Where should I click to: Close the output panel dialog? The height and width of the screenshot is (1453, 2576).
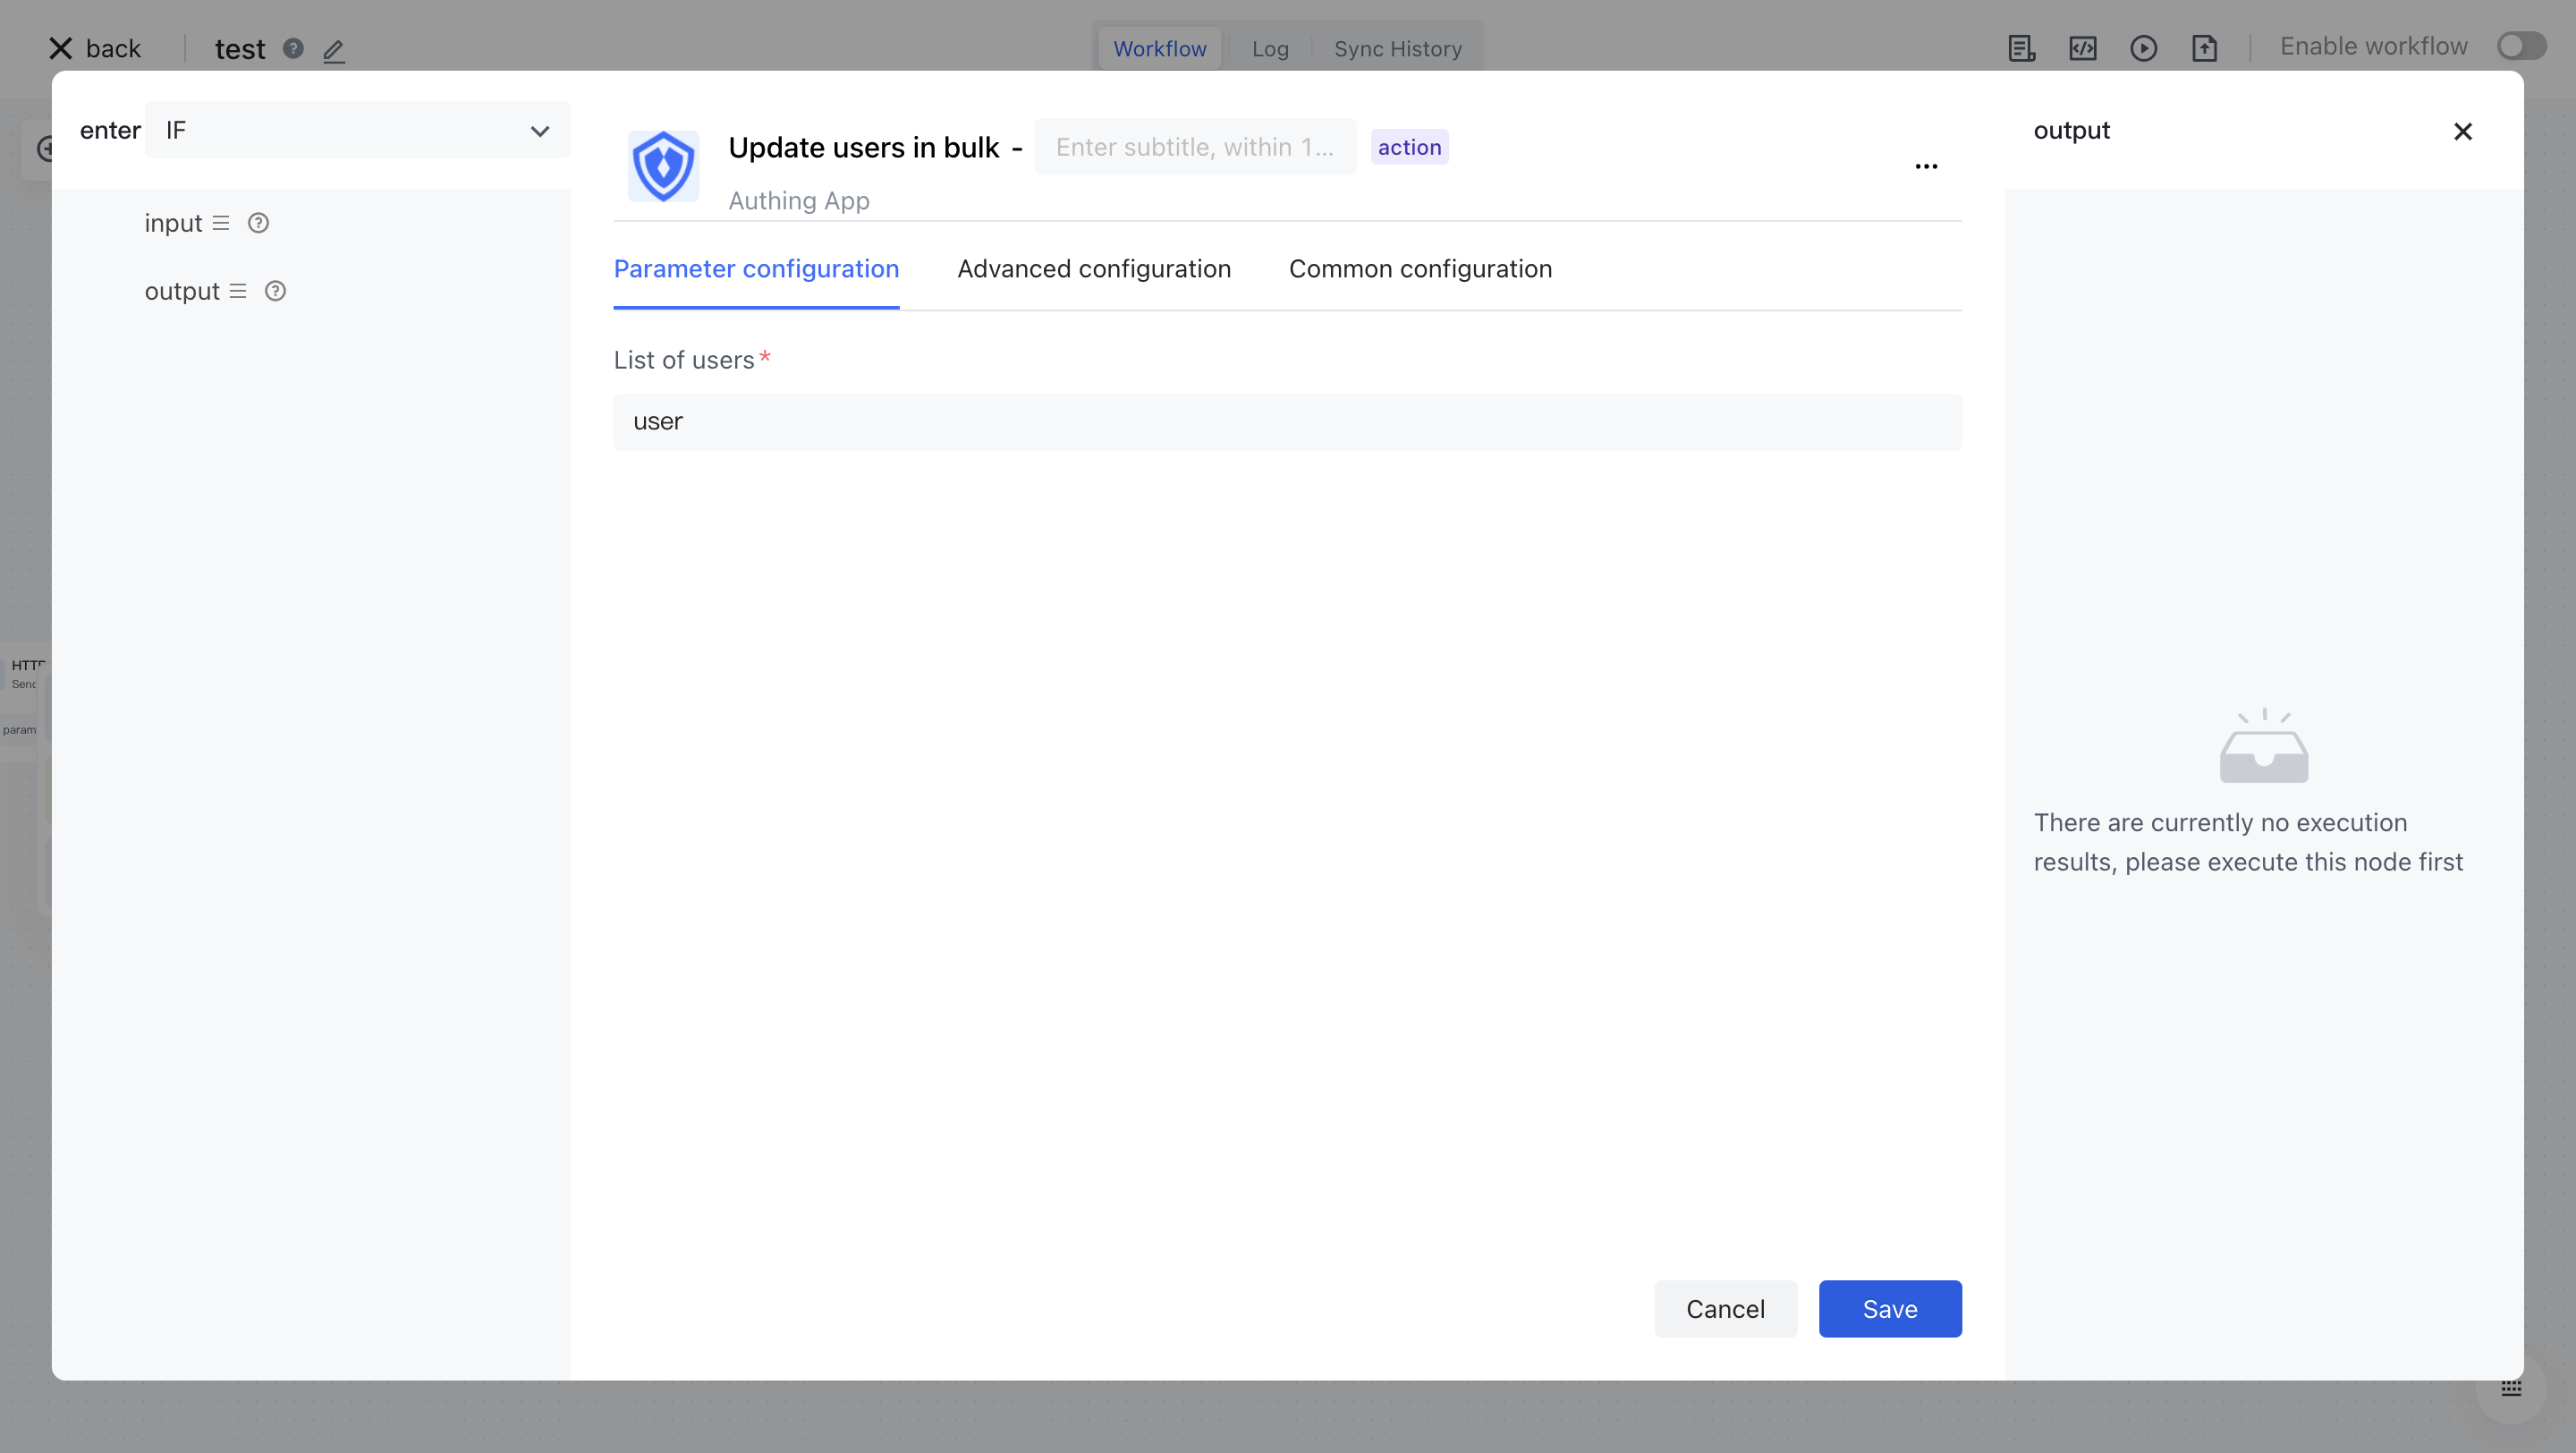point(2462,132)
